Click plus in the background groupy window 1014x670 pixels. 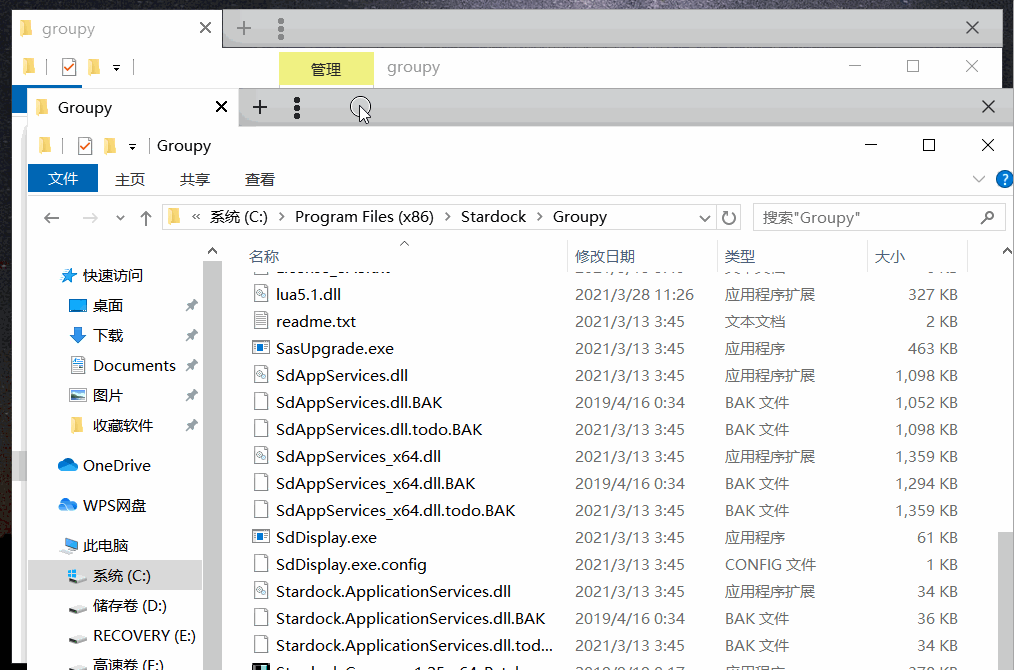(243, 28)
